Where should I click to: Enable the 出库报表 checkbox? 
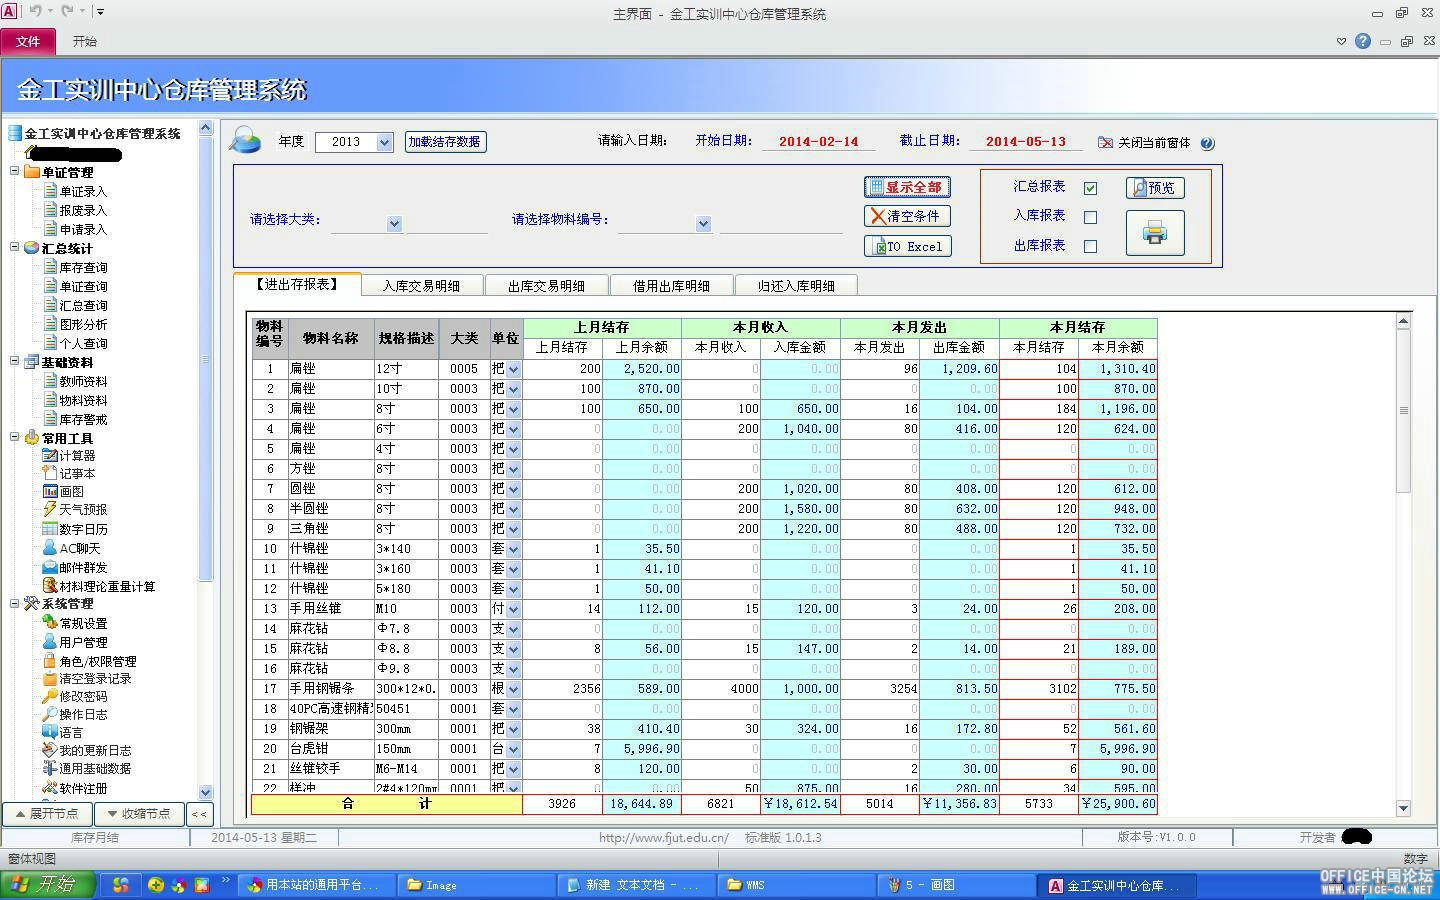click(1090, 246)
